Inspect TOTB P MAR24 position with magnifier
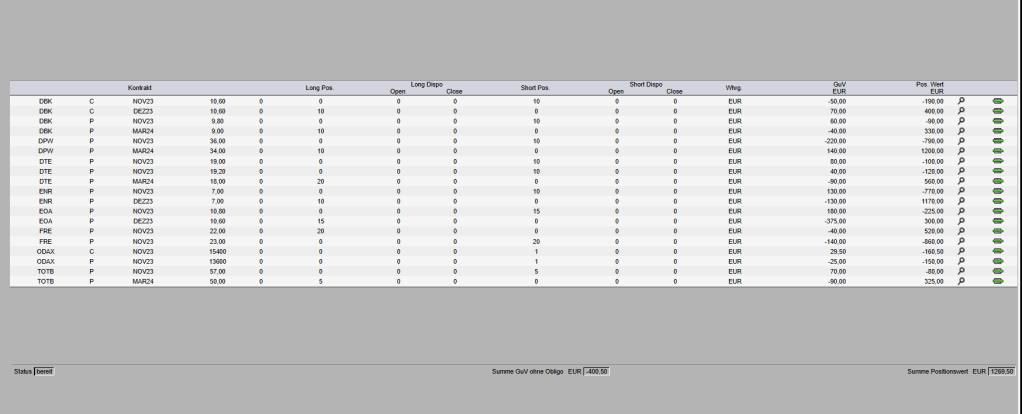Viewport: 1022px width, 414px height. 961,281
